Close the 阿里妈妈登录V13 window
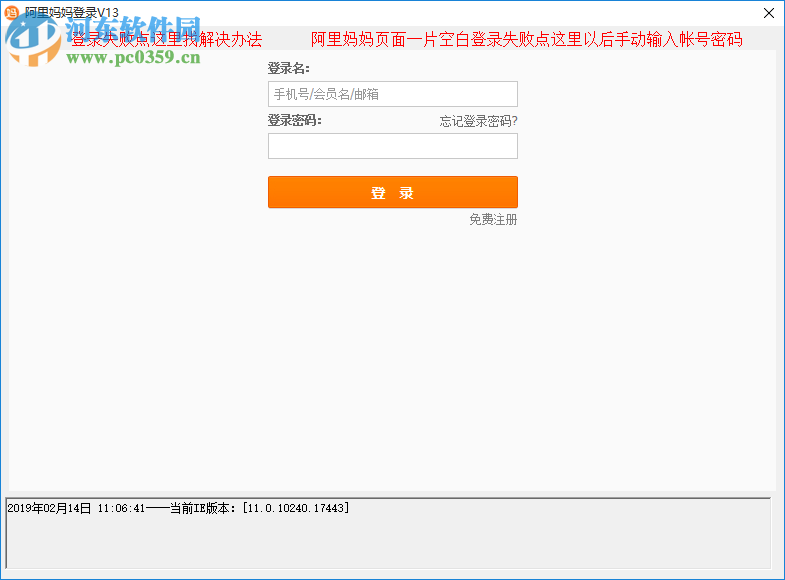Viewport: 785px width, 580px height. (x=769, y=13)
